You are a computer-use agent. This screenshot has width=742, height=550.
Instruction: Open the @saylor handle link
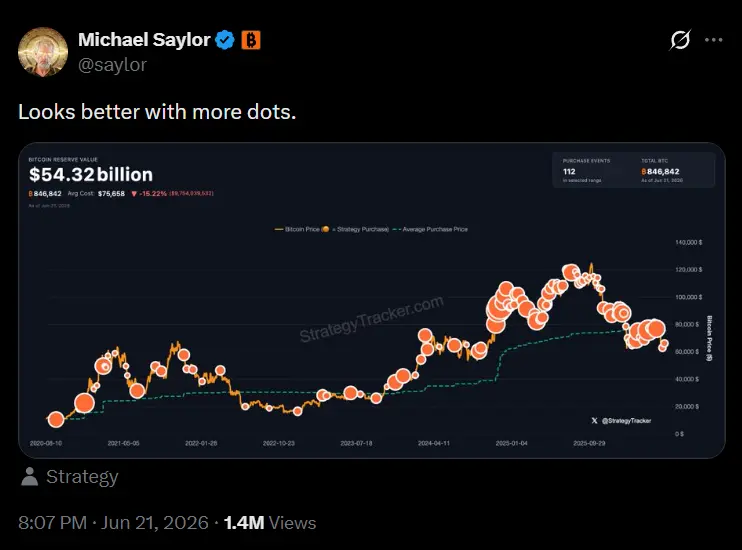(113, 65)
